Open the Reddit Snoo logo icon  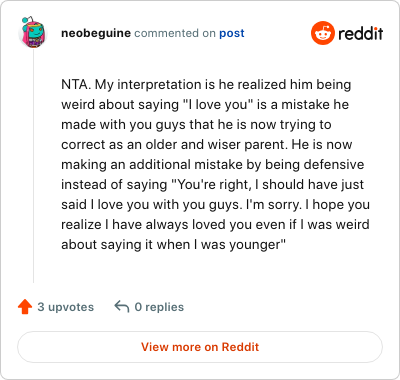point(322,33)
